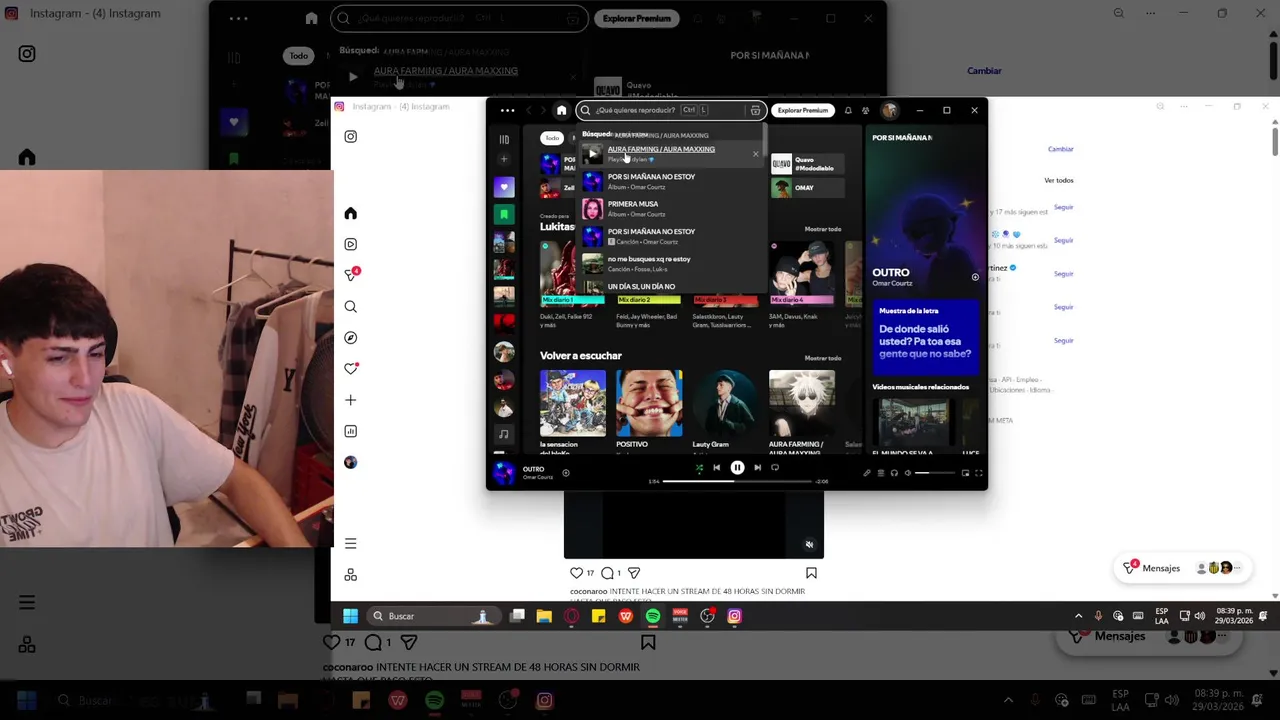Open the three-dot menu in front Spotify window

[x=507, y=110]
